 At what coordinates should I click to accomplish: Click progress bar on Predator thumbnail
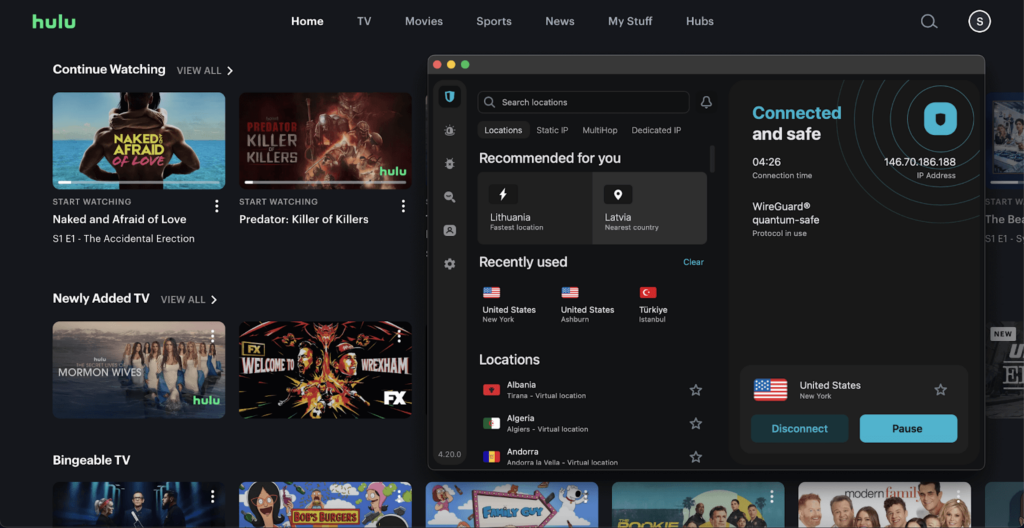325,182
